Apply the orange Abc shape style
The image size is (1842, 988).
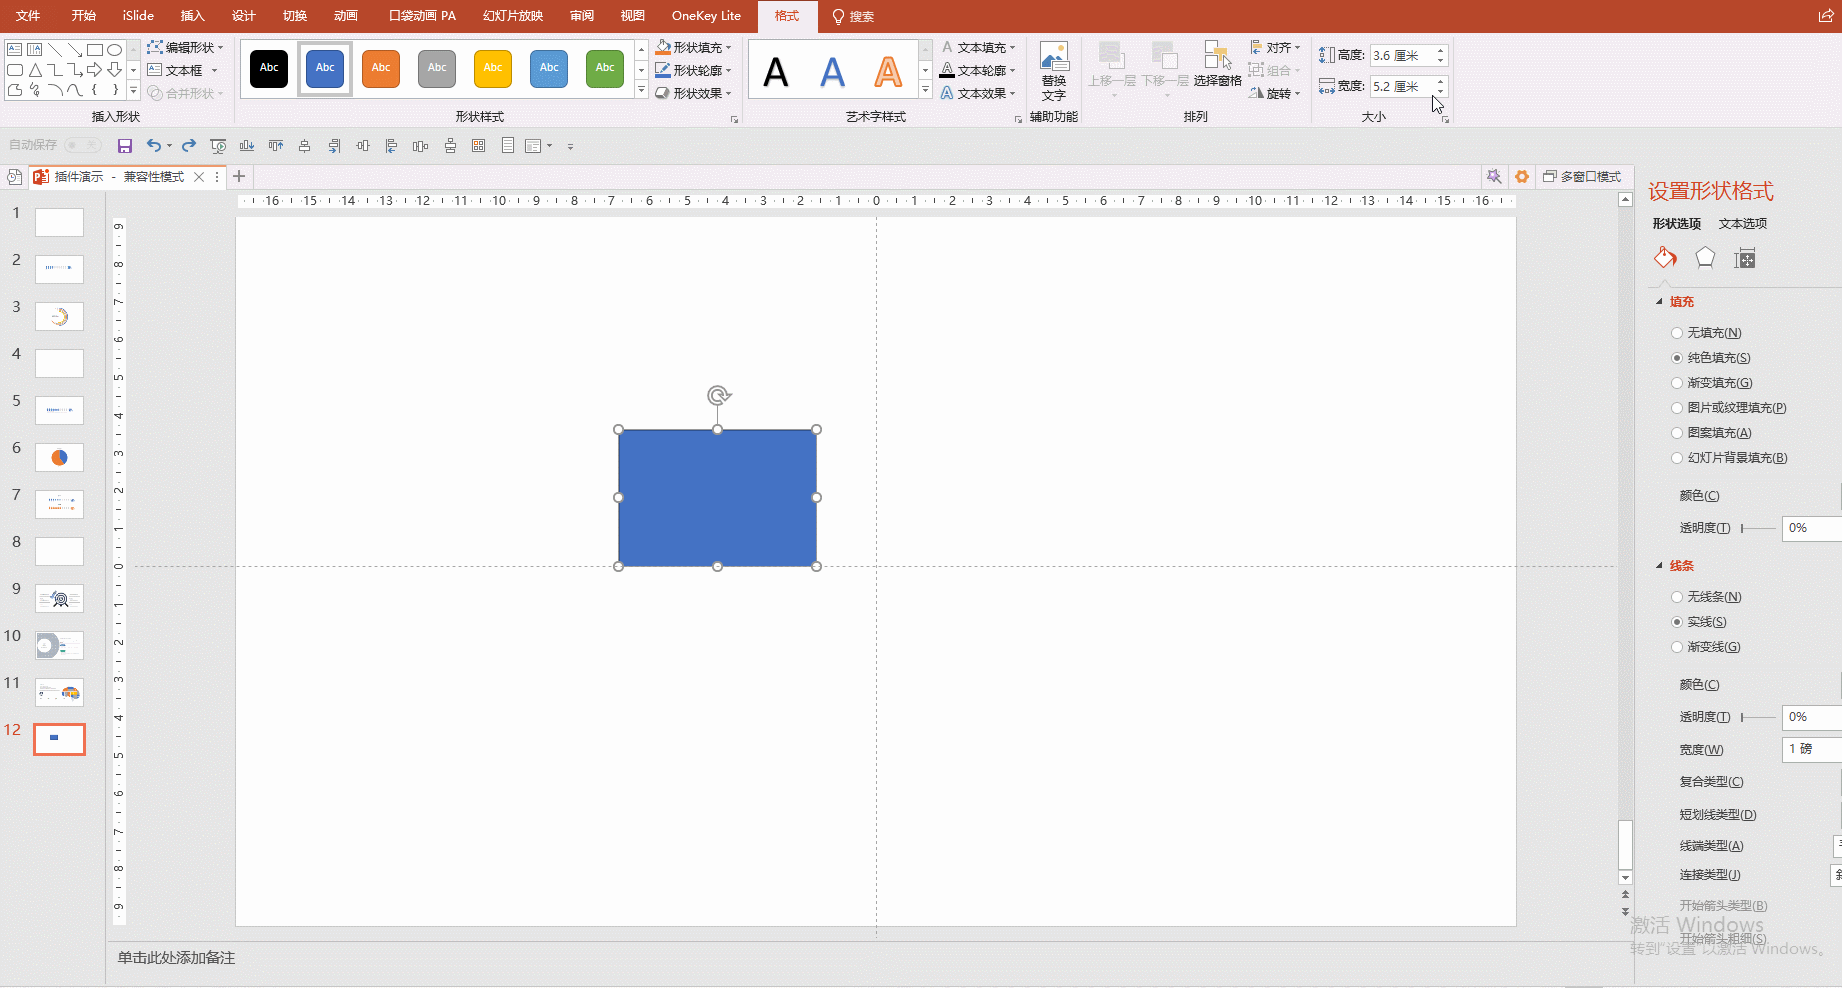pyautogui.click(x=381, y=68)
